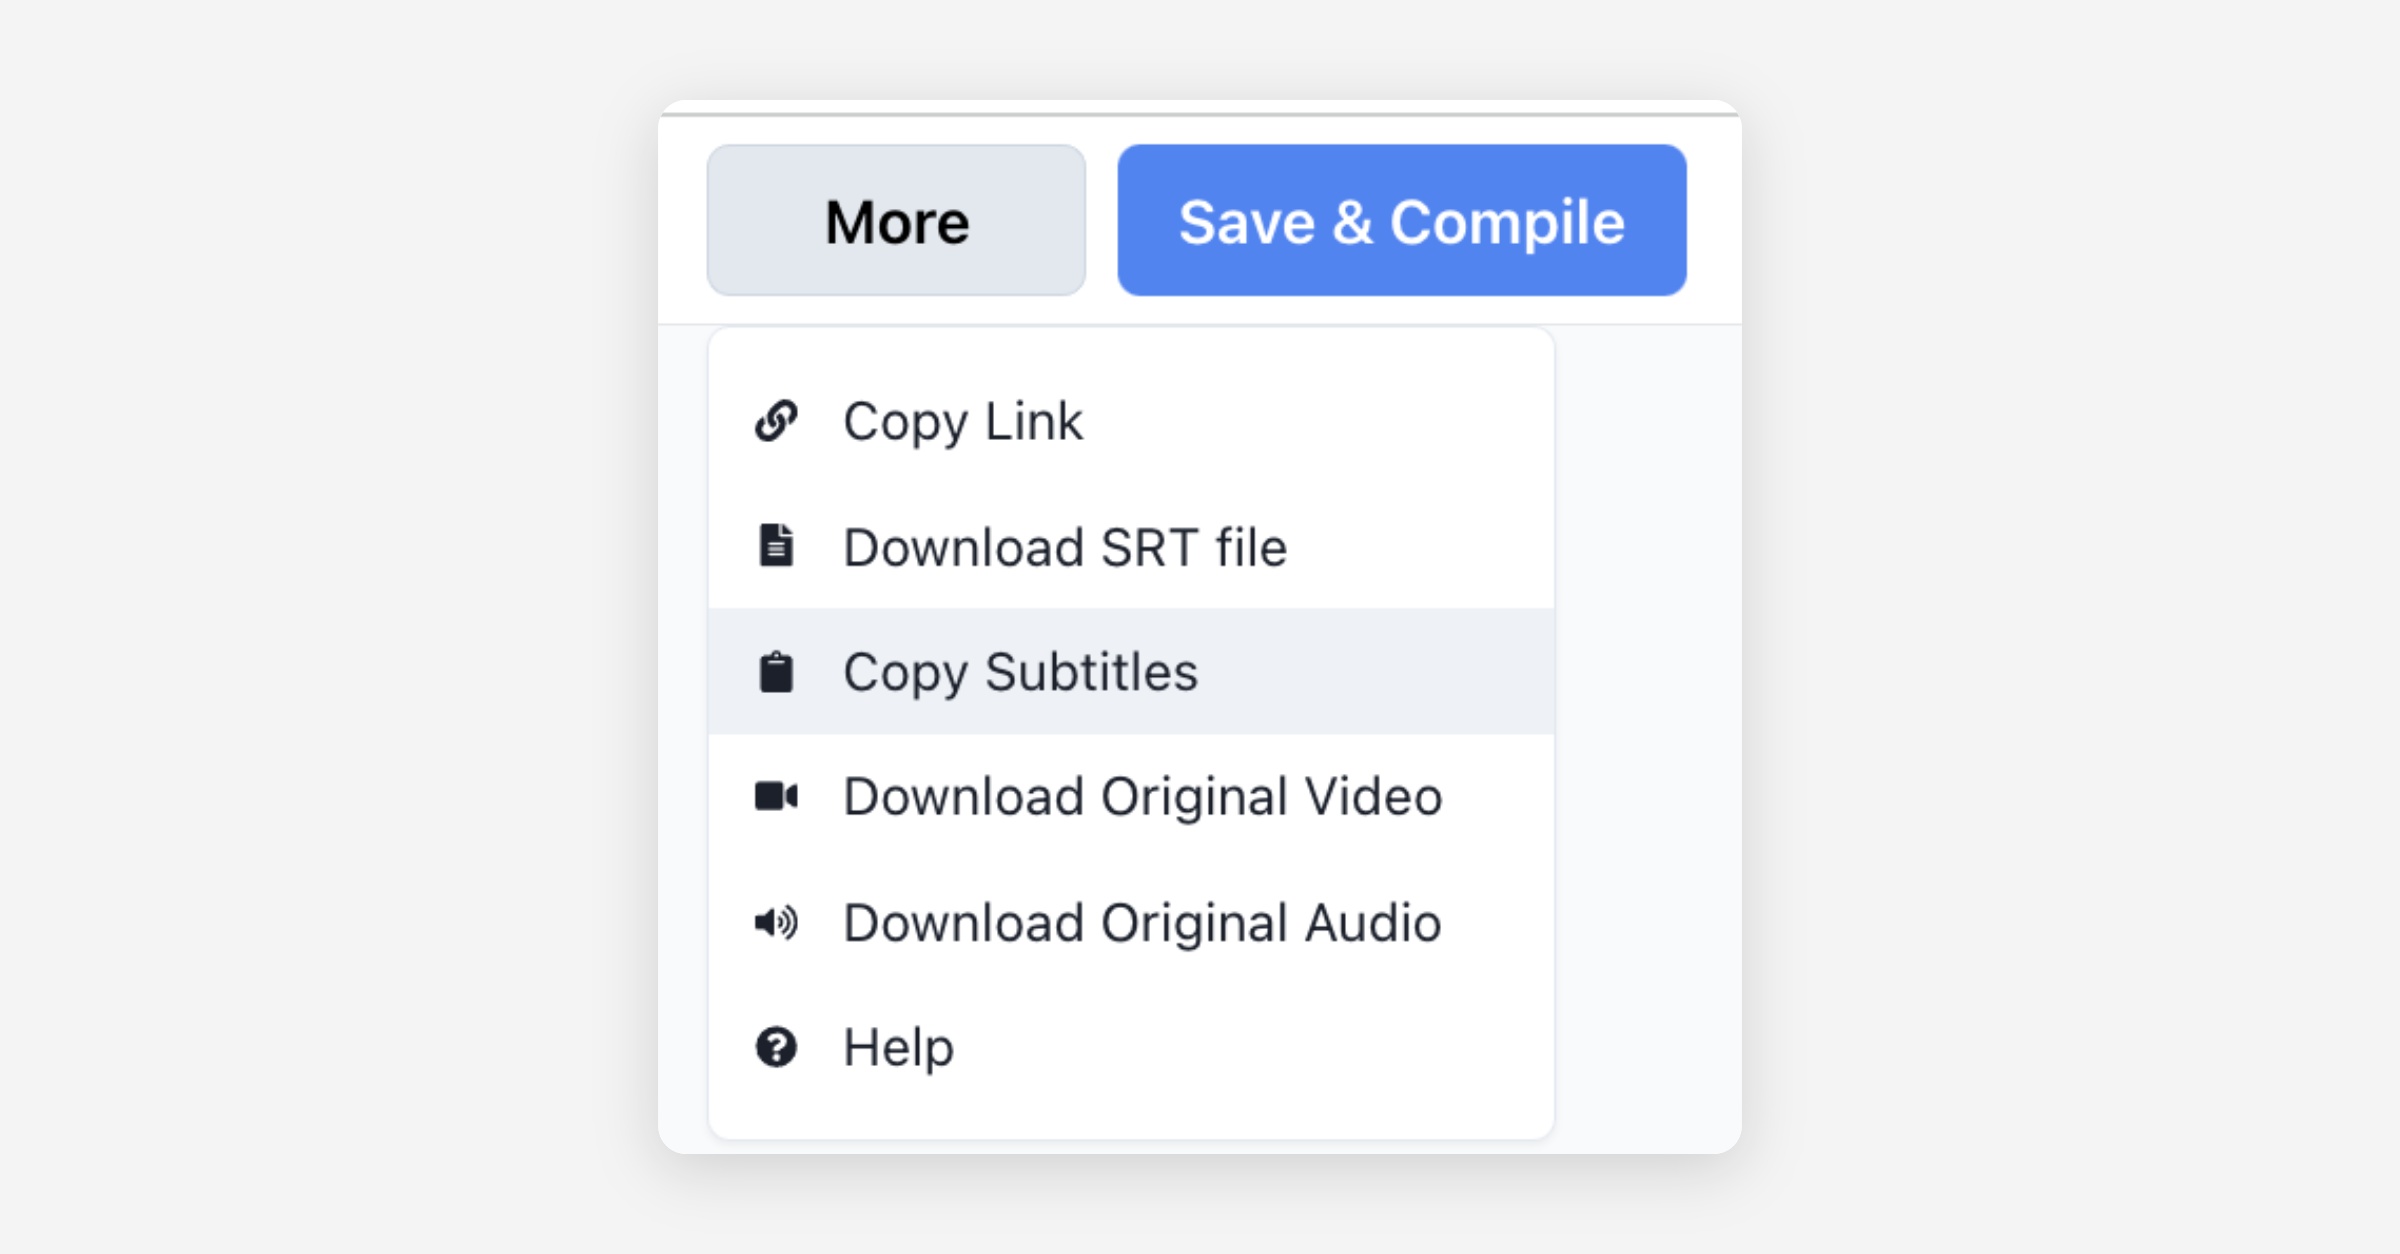The width and height of the screenshot is (2400, 1254).
Task: Click the question mark Help icon
Action: coord(776,1047)
